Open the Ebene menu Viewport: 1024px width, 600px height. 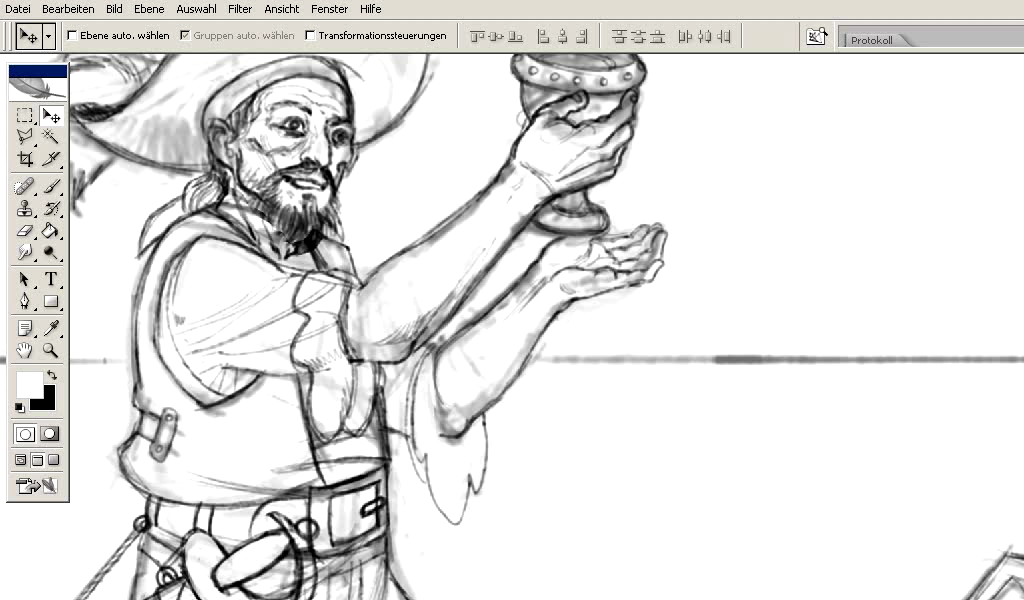pyautogui.click(x=149, y=9)
